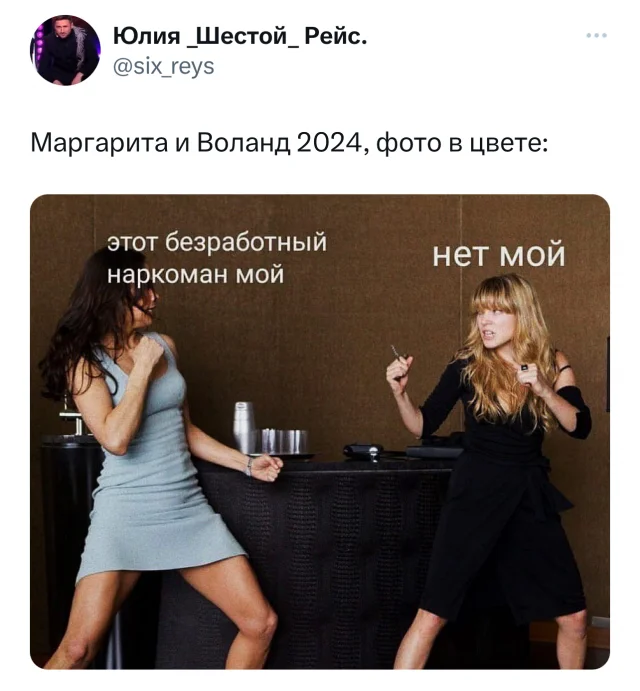Click the words фото в цвете
Screen dimensions: 640x691
click(x=462, y=144)
